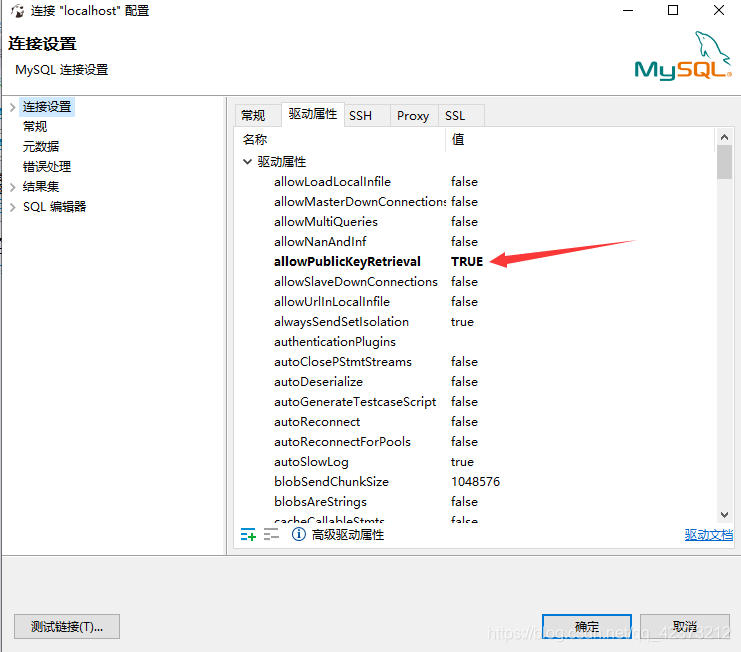
Task: Maximize the connection configuration window
Action: (673, 10)
